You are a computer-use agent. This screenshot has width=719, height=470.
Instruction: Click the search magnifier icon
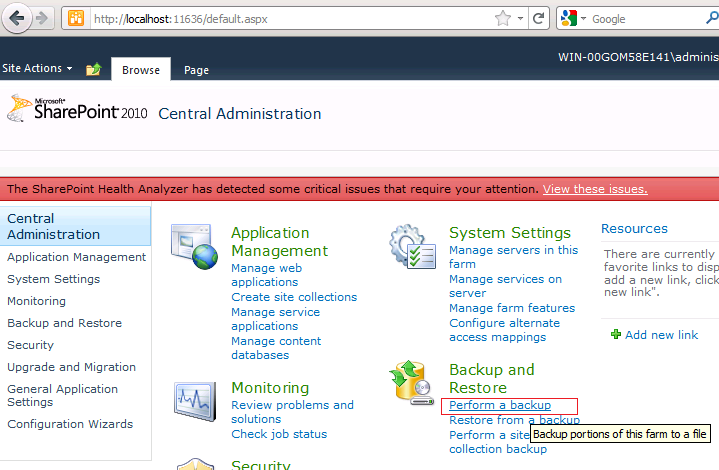pyautogui.click(x=712, y=18)
